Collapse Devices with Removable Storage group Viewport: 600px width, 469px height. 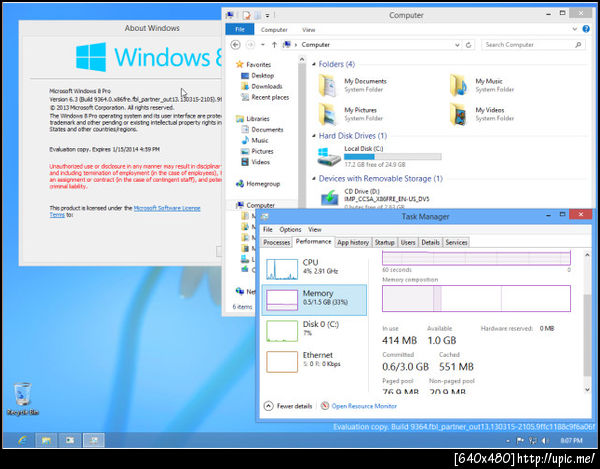[x=314, y=179]
